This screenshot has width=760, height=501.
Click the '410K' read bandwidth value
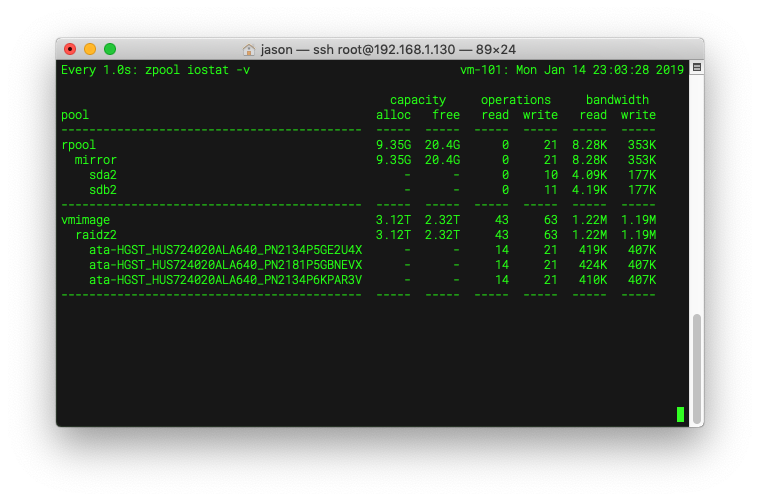point(593,280)
